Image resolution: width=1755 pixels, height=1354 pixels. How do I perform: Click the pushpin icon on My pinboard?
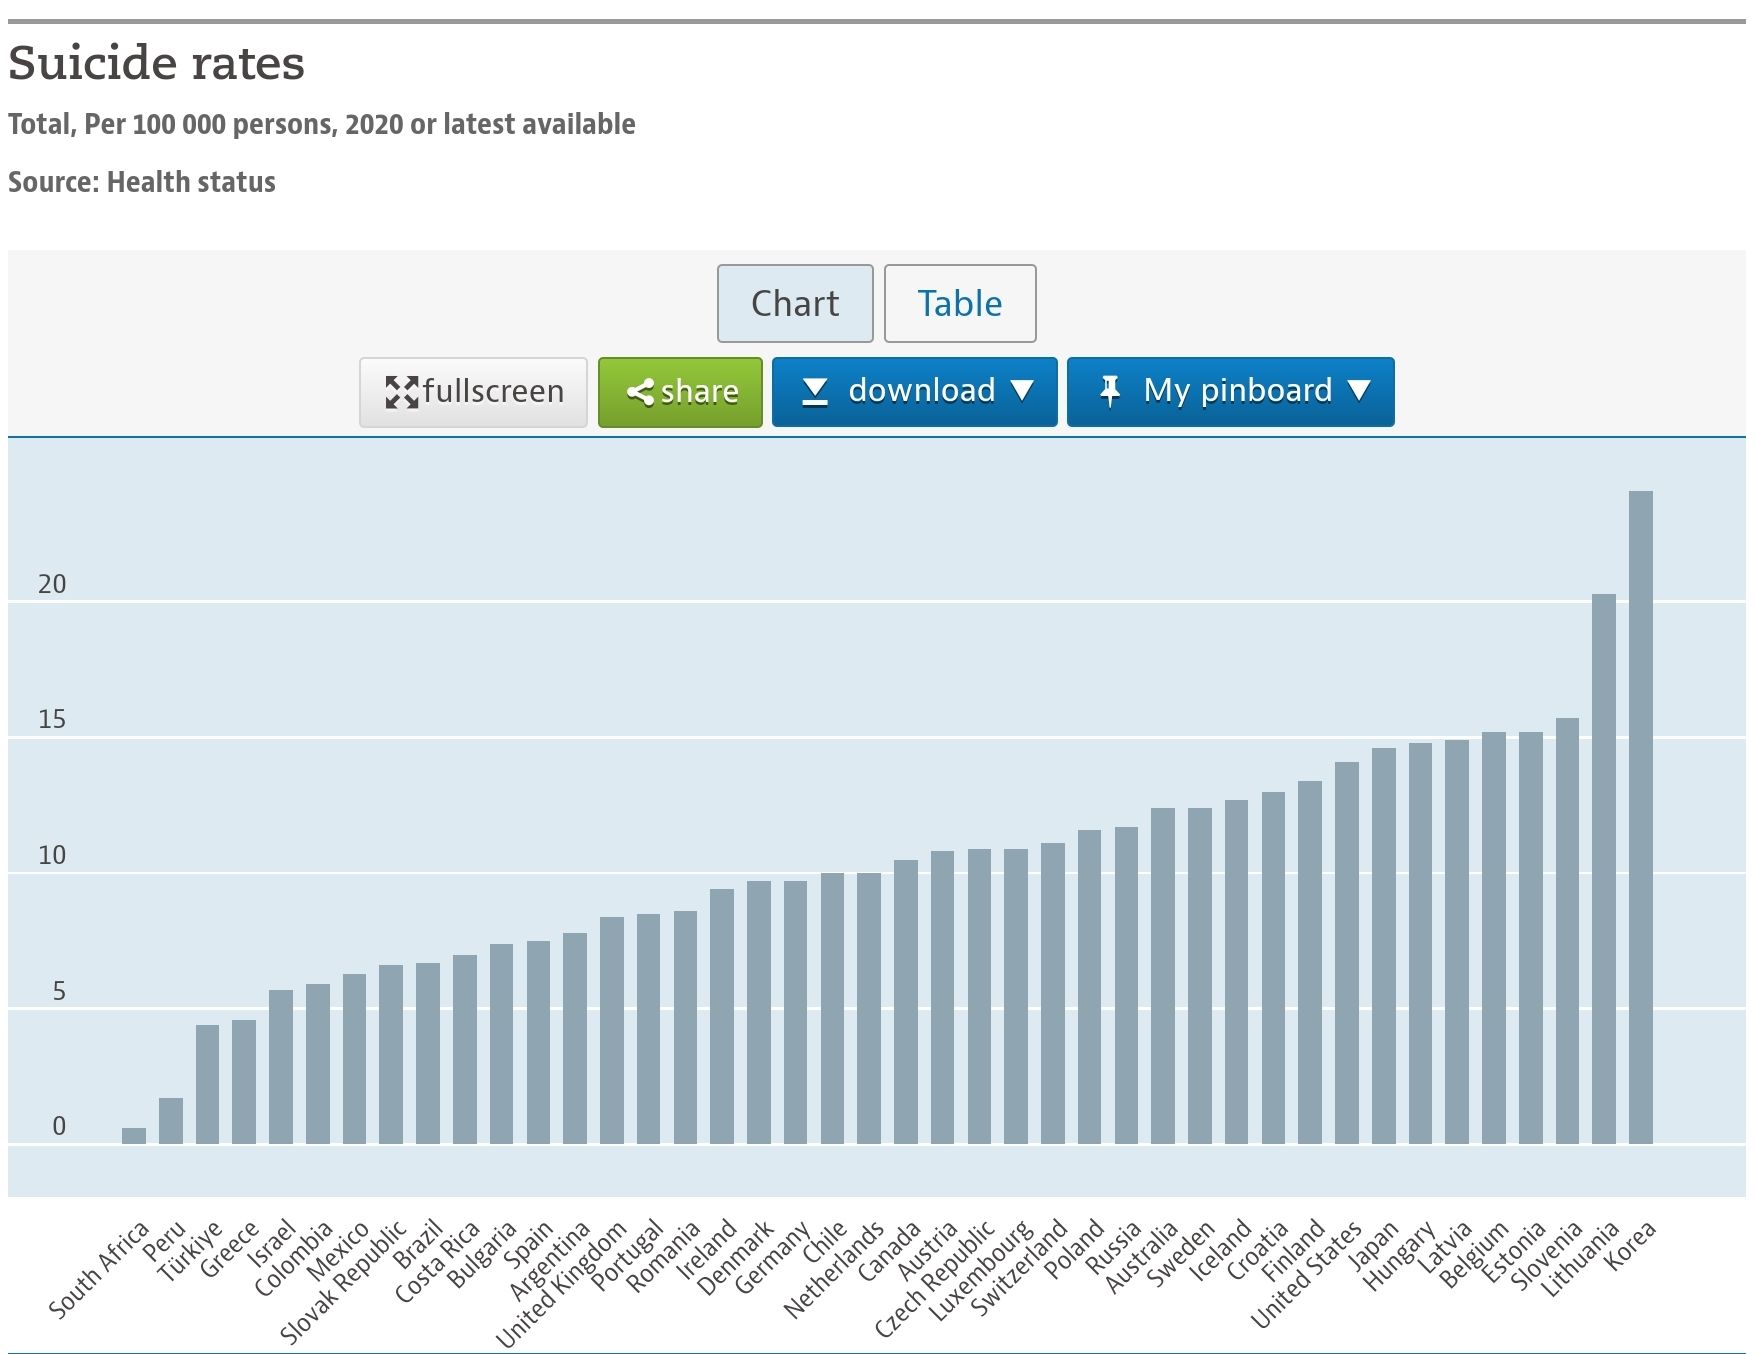(x=1109, y=391)
